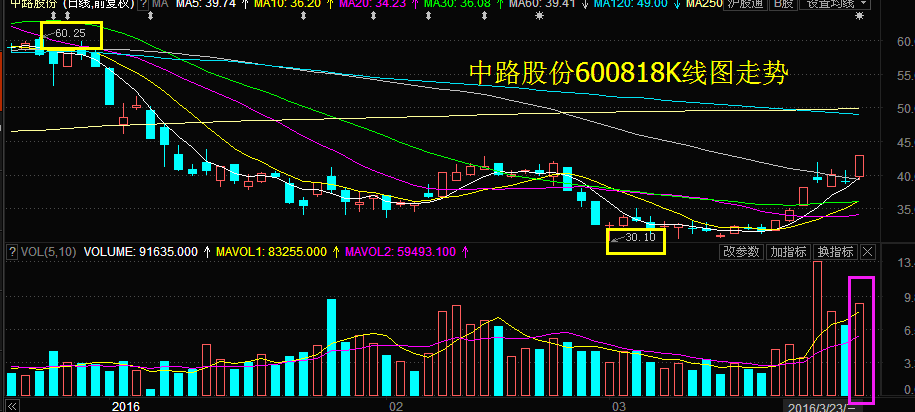
Task: Click the double-left arrow at chart bottom
Action: (x=11, y=406)
